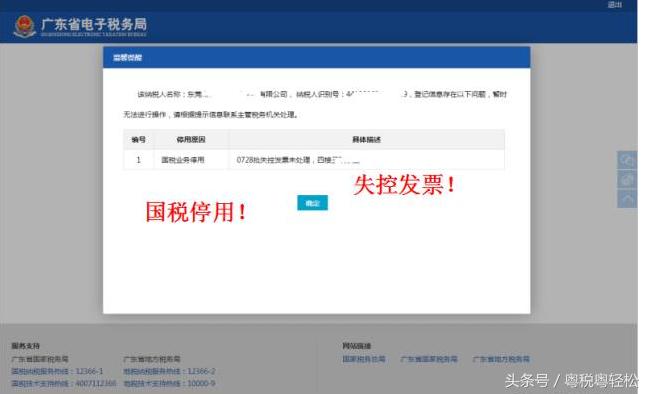Screen dimensions: 648x394
Task: Click the 广东省电子税务局 site title
Action: point(94,24)
